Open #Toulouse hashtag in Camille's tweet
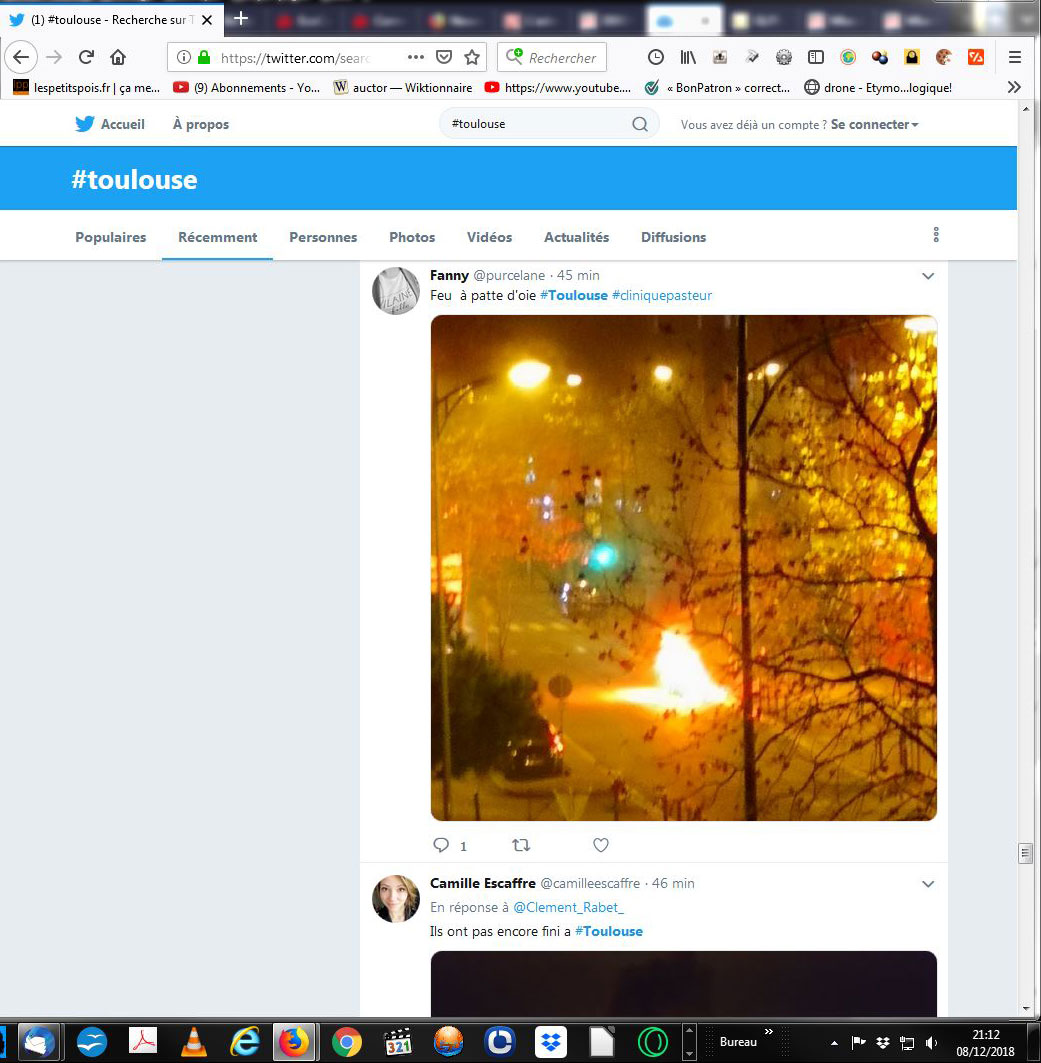This screenshot has width=1041, height=1063. (609, 931)
